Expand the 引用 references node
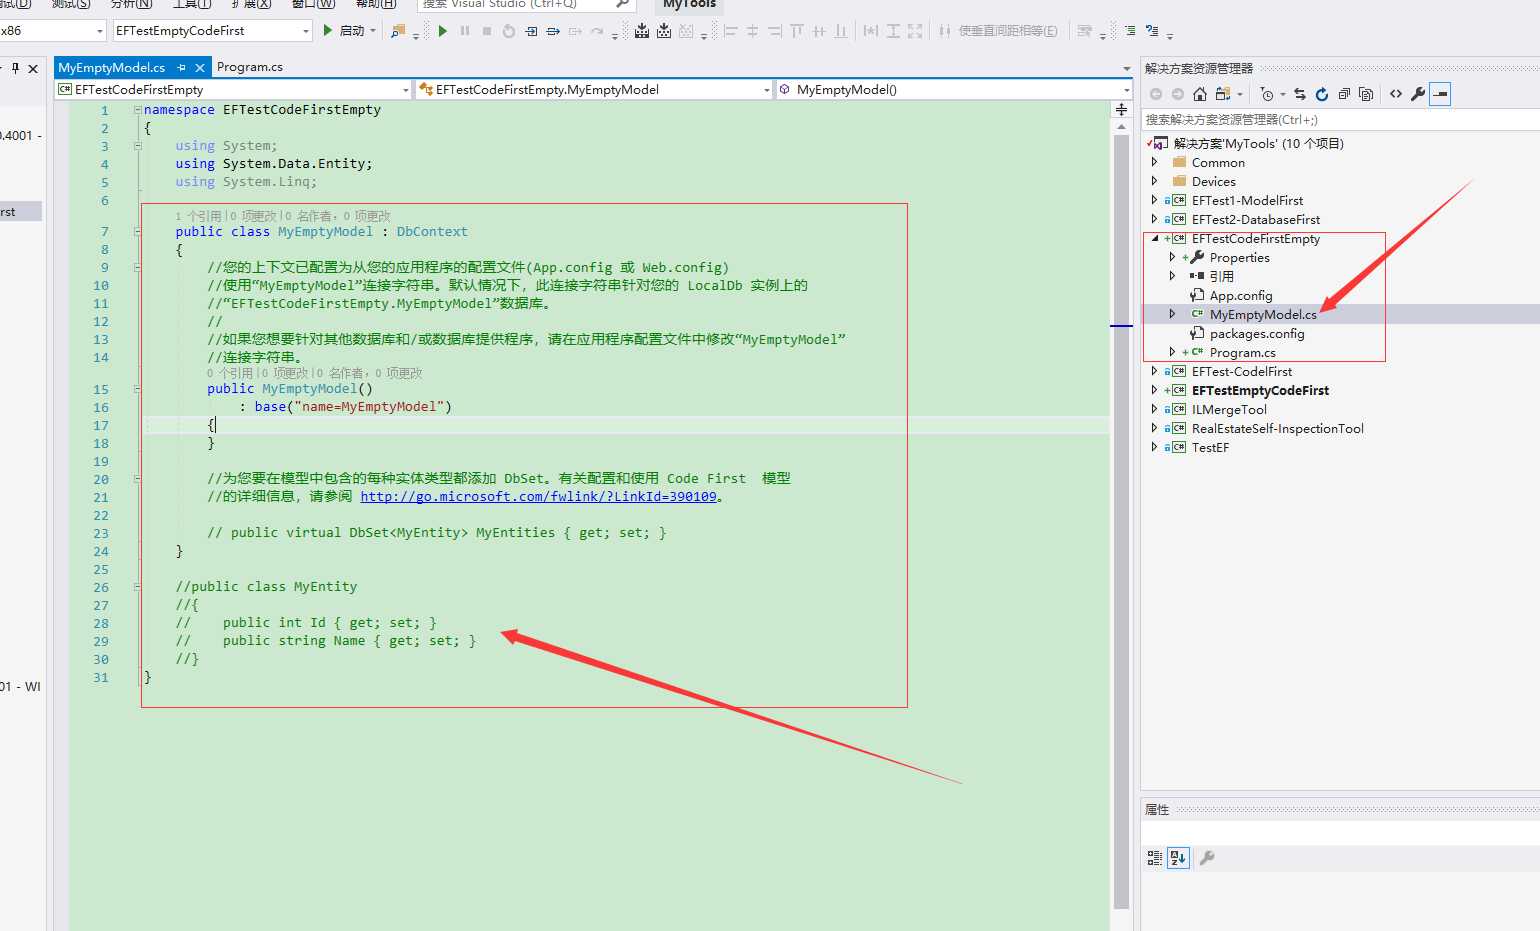Image resolution: width=1540 pixels, height=931 pixels. tap(1172, 276)
